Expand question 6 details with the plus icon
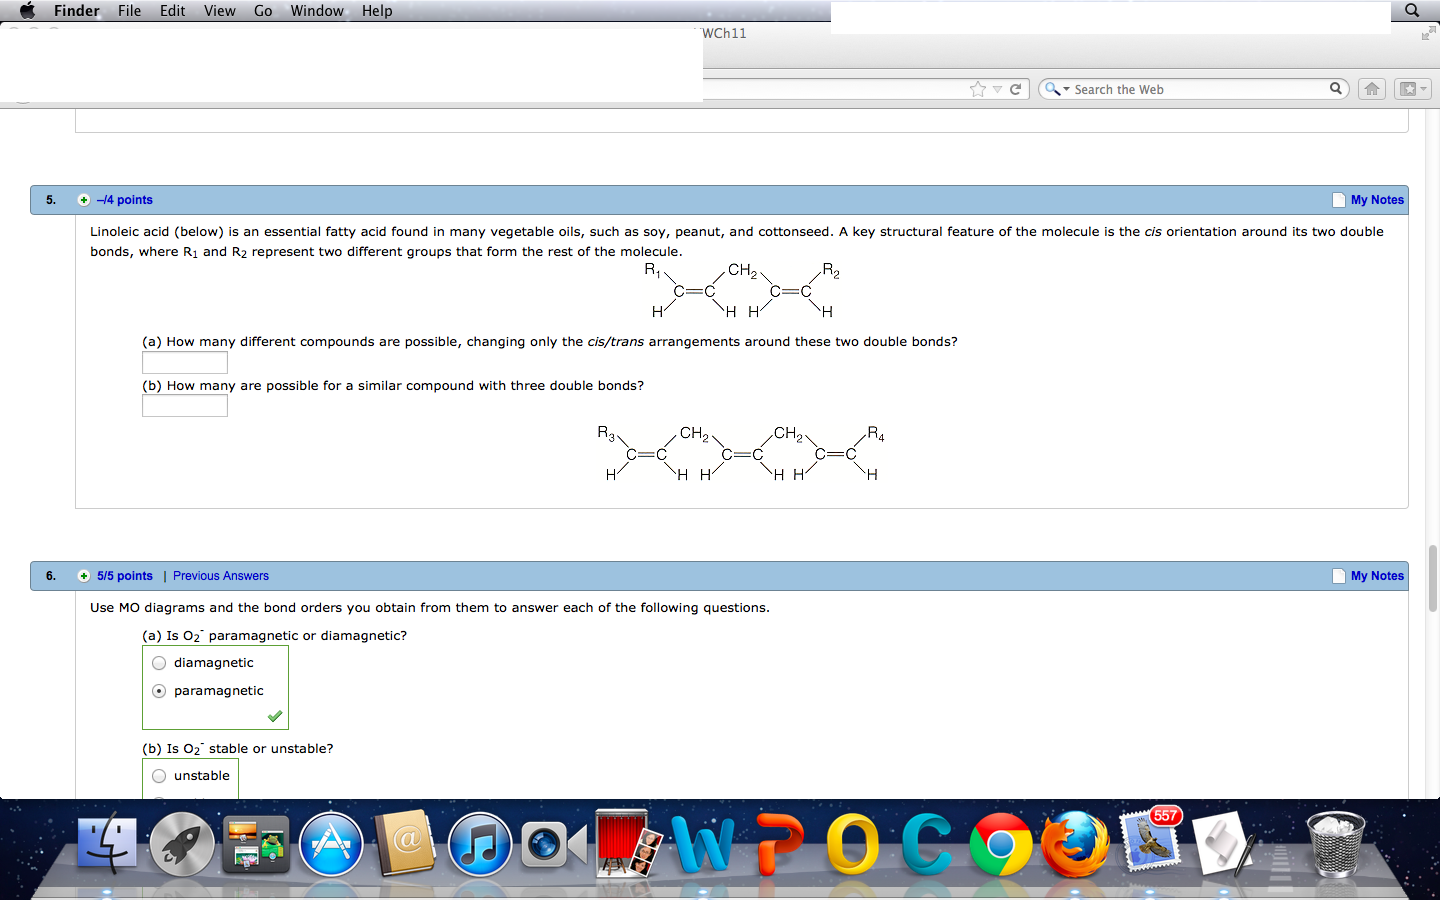This screenshot has height=900, width=1440. click(84, 576)
